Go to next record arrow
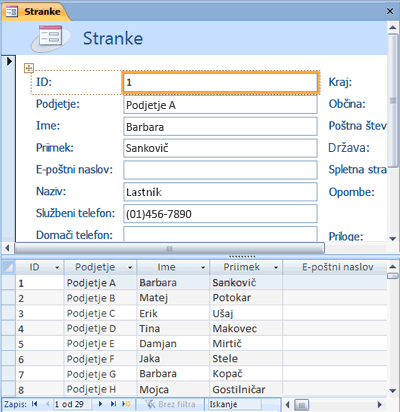Image resolution: width=400 pixels, height=412 pixels. [x=100, y=404]
